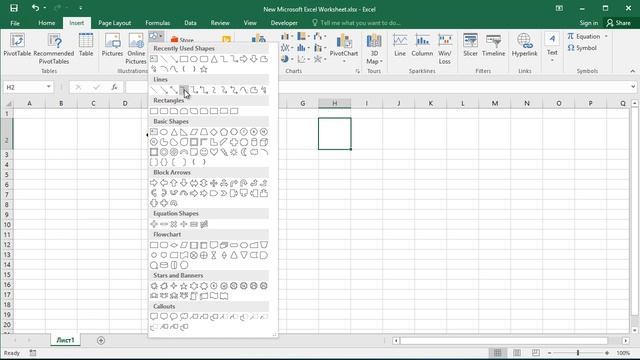Image resolution: width=640 pixels, height=360 pixels.
Task: Click the Tell me what you want to do box
Action: [356, 23]
